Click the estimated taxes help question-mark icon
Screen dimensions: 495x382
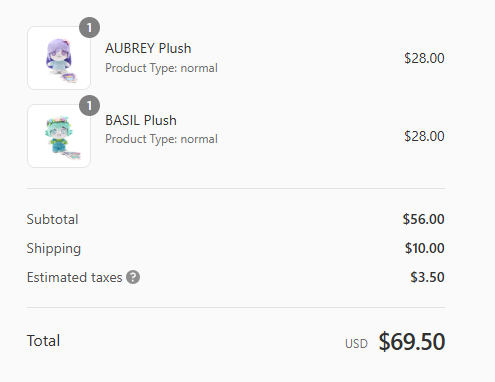(x=133, y=277)
